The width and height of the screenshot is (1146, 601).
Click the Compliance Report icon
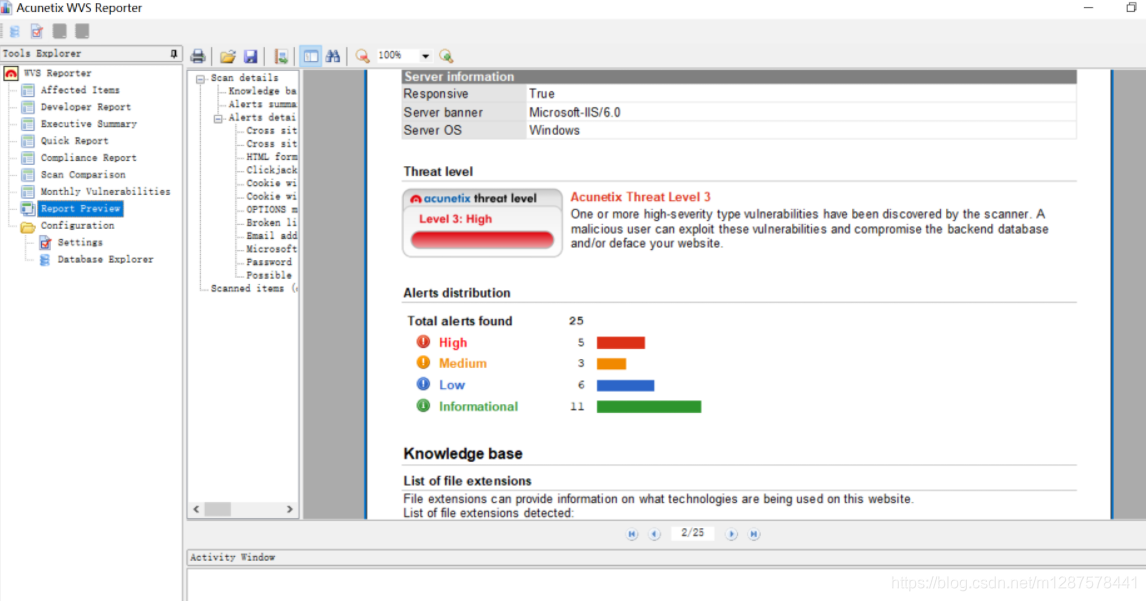tap(28, 157)
